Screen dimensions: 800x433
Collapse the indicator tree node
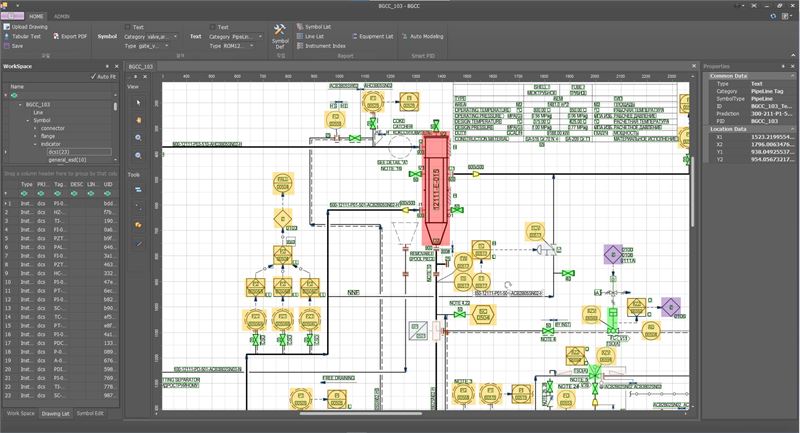(35, 144)
